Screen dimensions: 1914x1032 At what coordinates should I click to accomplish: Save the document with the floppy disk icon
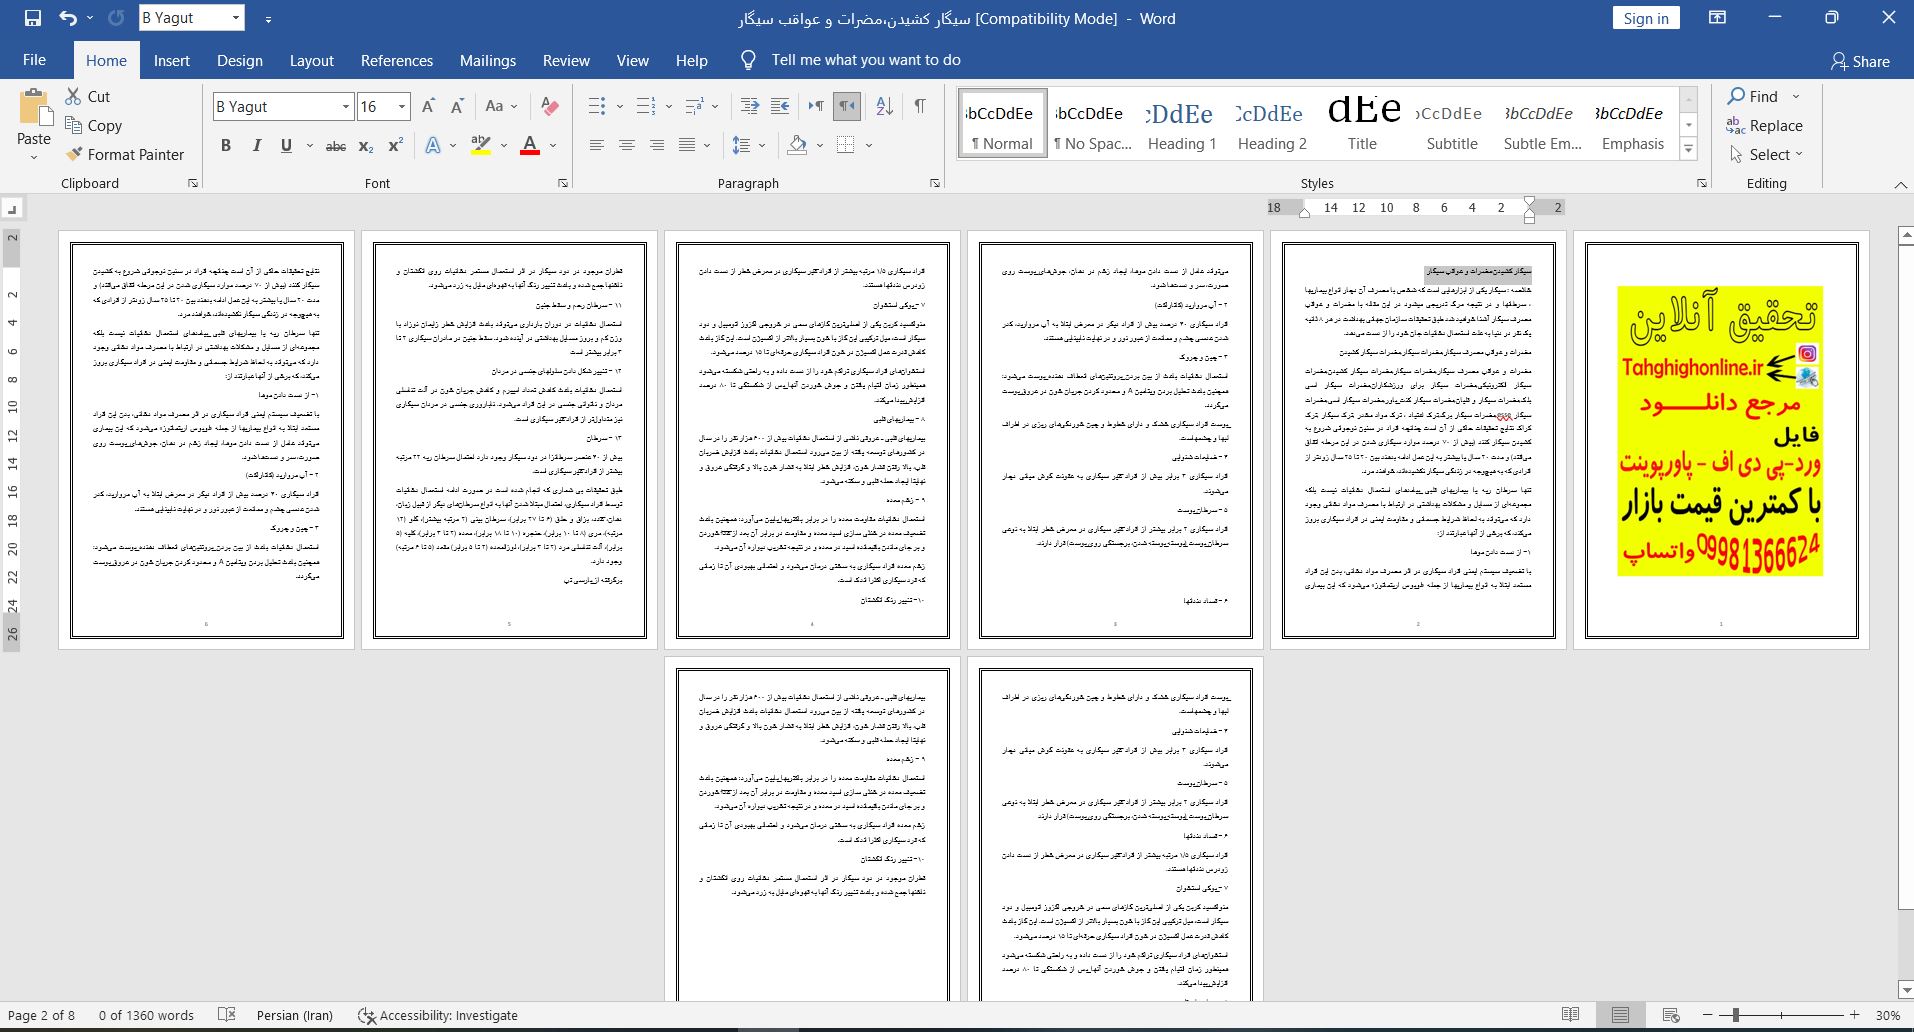point(32,18)
